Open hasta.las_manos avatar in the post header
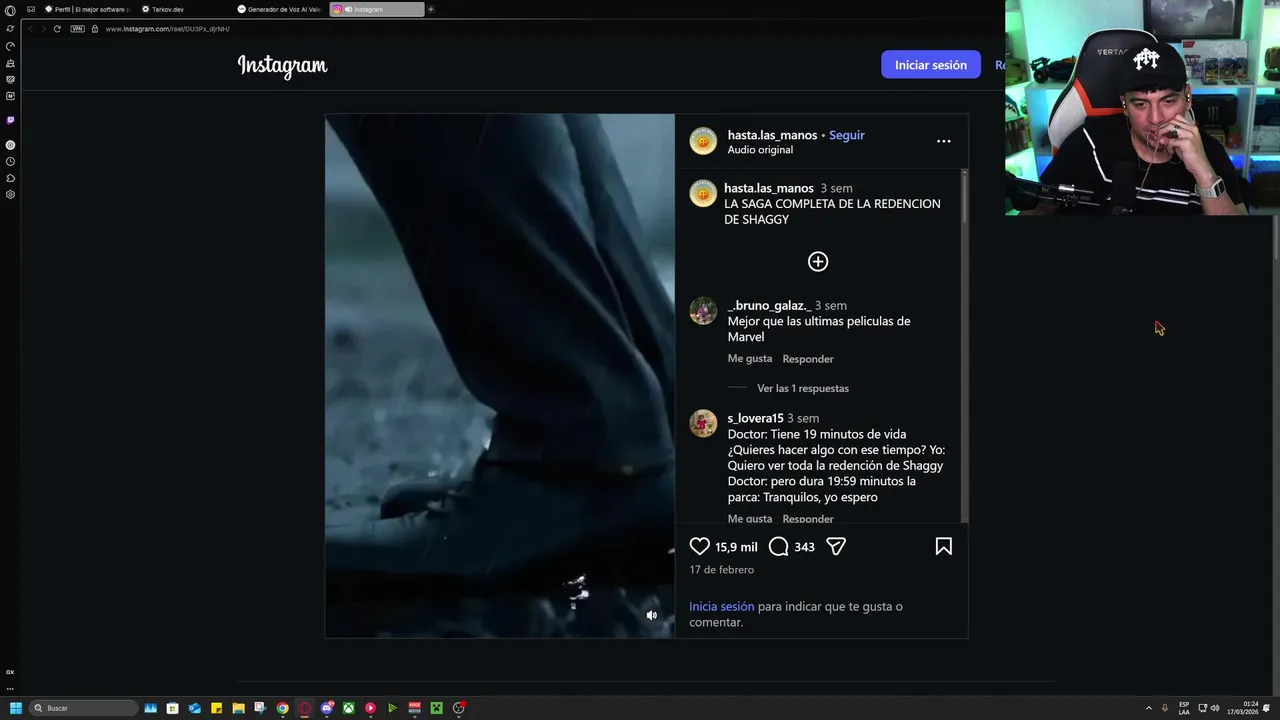1280x720 pixels. (x=703, y=141)
